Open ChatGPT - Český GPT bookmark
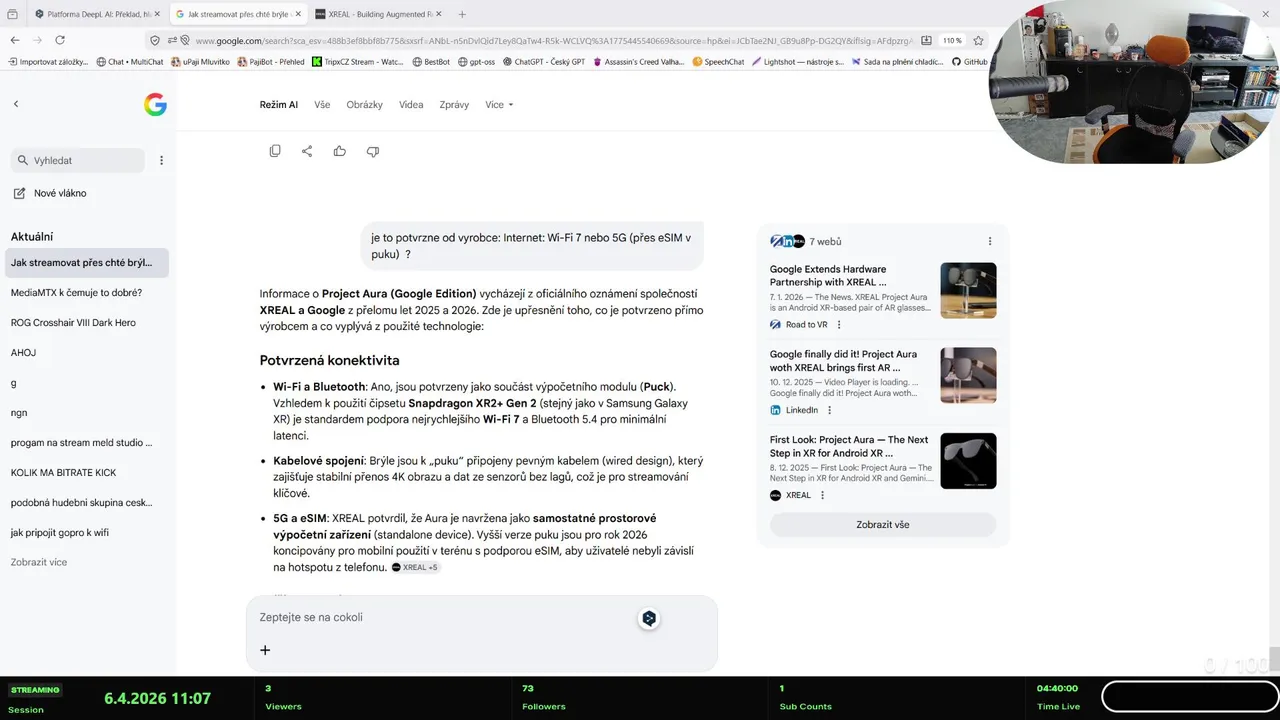The height and width of the screenshot is (720, 1280). click(544, 61)
